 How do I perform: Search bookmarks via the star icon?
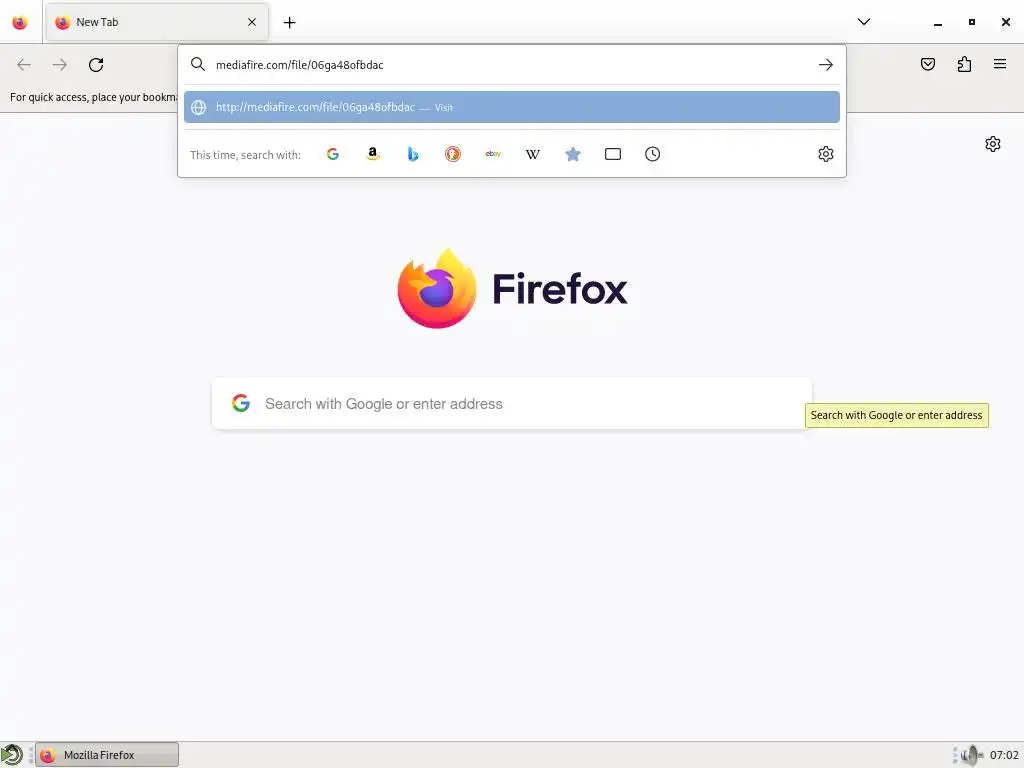click(573, 154)
